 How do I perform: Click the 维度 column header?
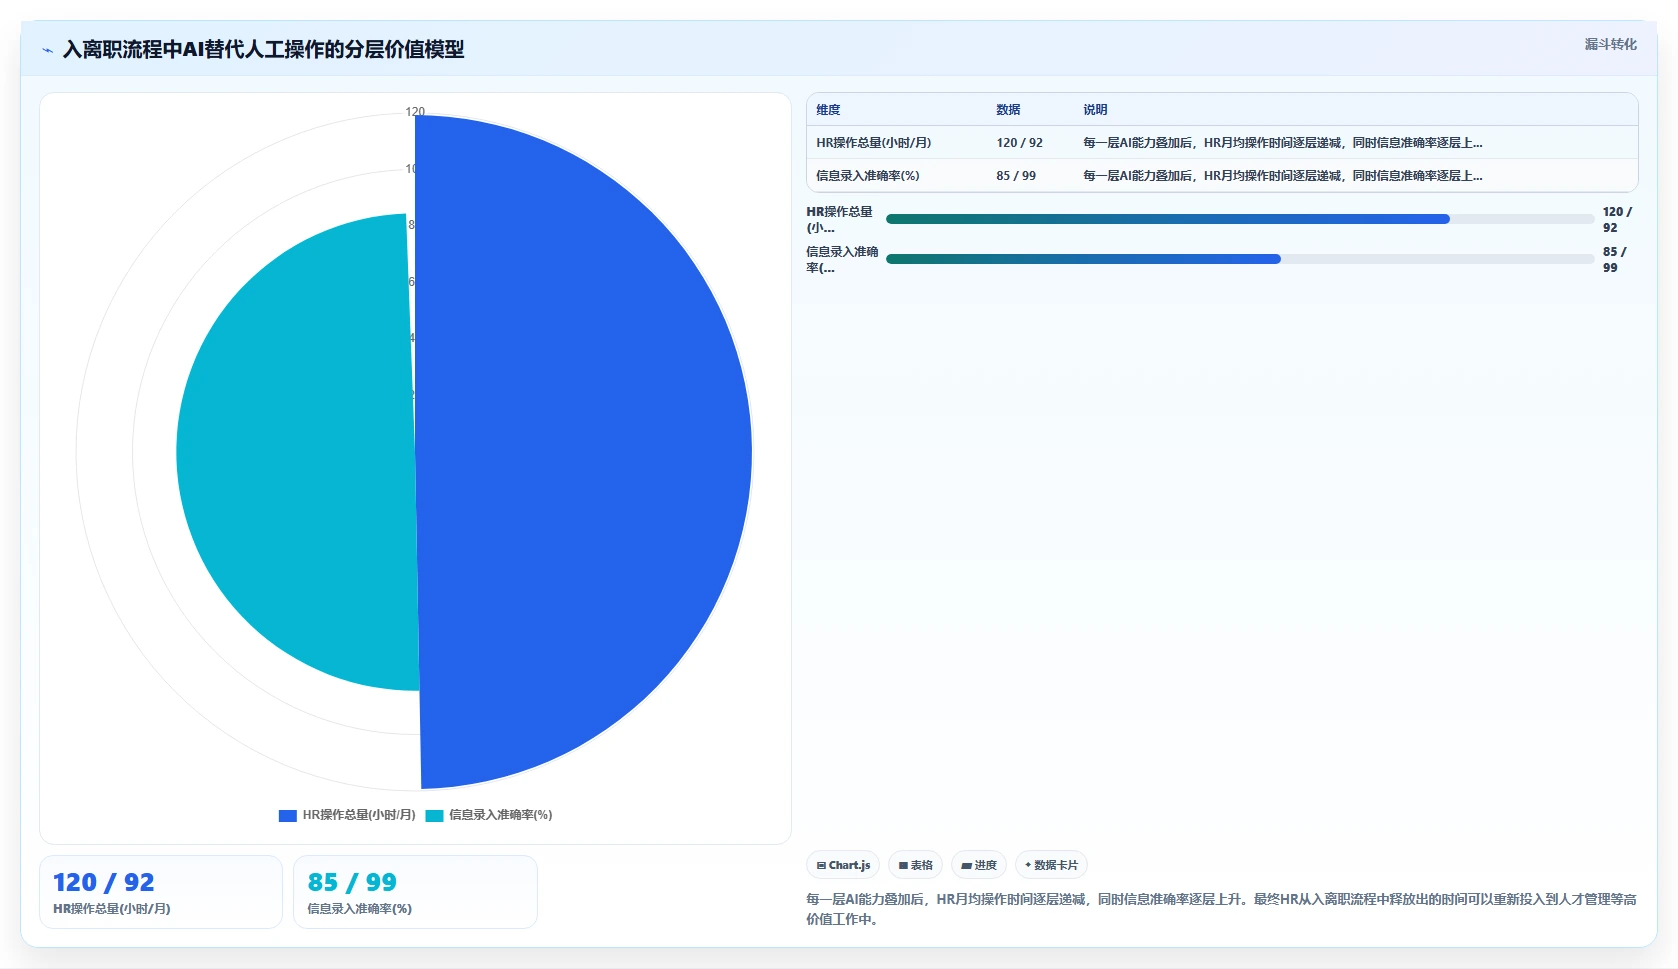pos(828,110)
